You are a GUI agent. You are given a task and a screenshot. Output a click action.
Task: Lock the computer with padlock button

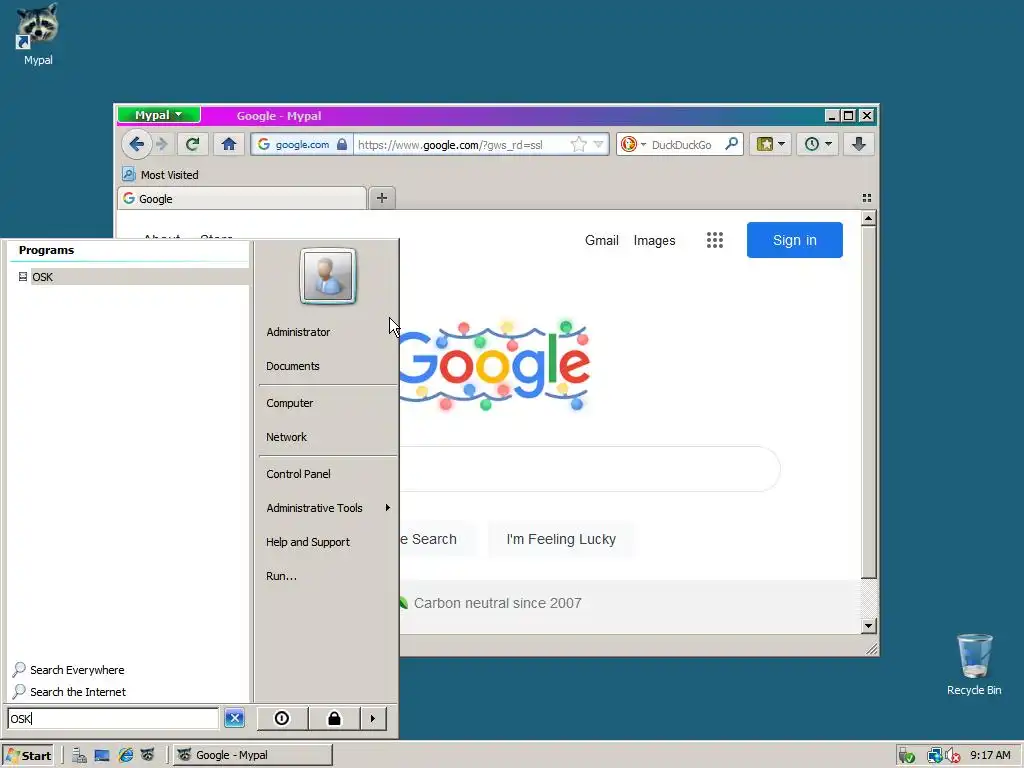coord(334,718)
